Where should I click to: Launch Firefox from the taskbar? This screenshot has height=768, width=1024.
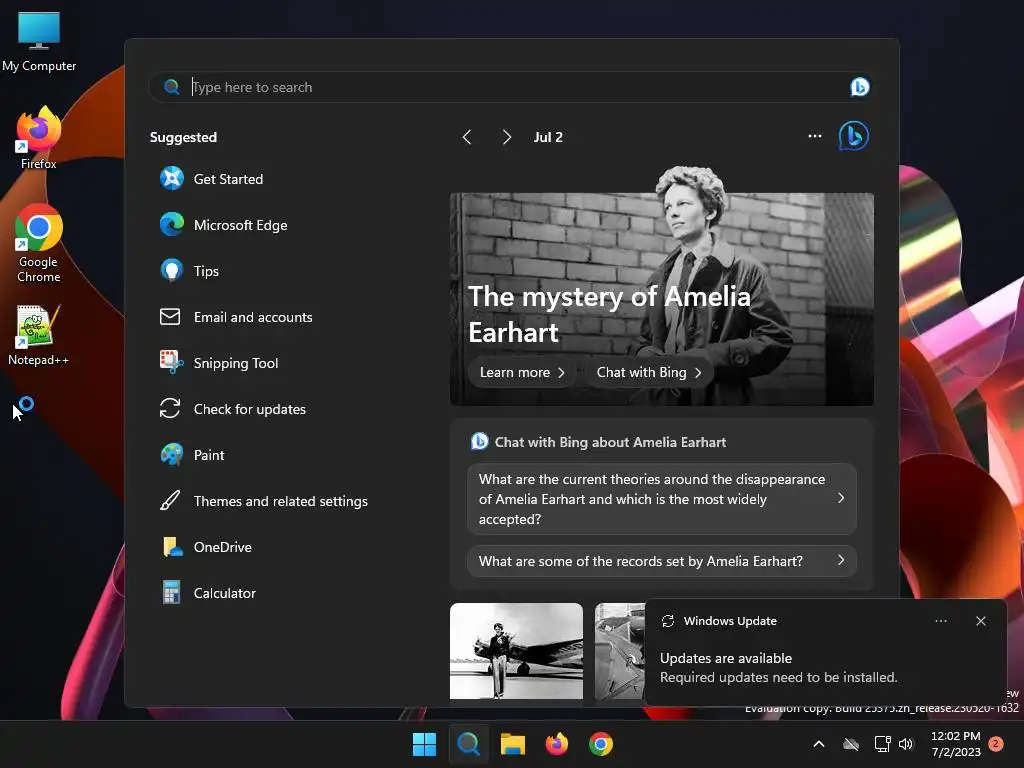coord(556,744)
